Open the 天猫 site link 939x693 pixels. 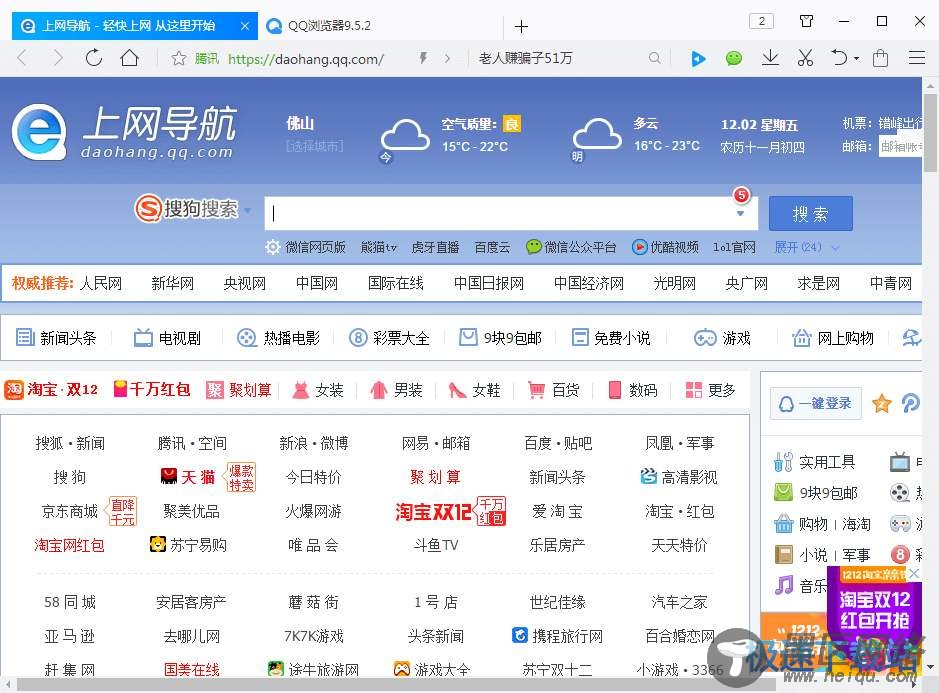[188, 477]
